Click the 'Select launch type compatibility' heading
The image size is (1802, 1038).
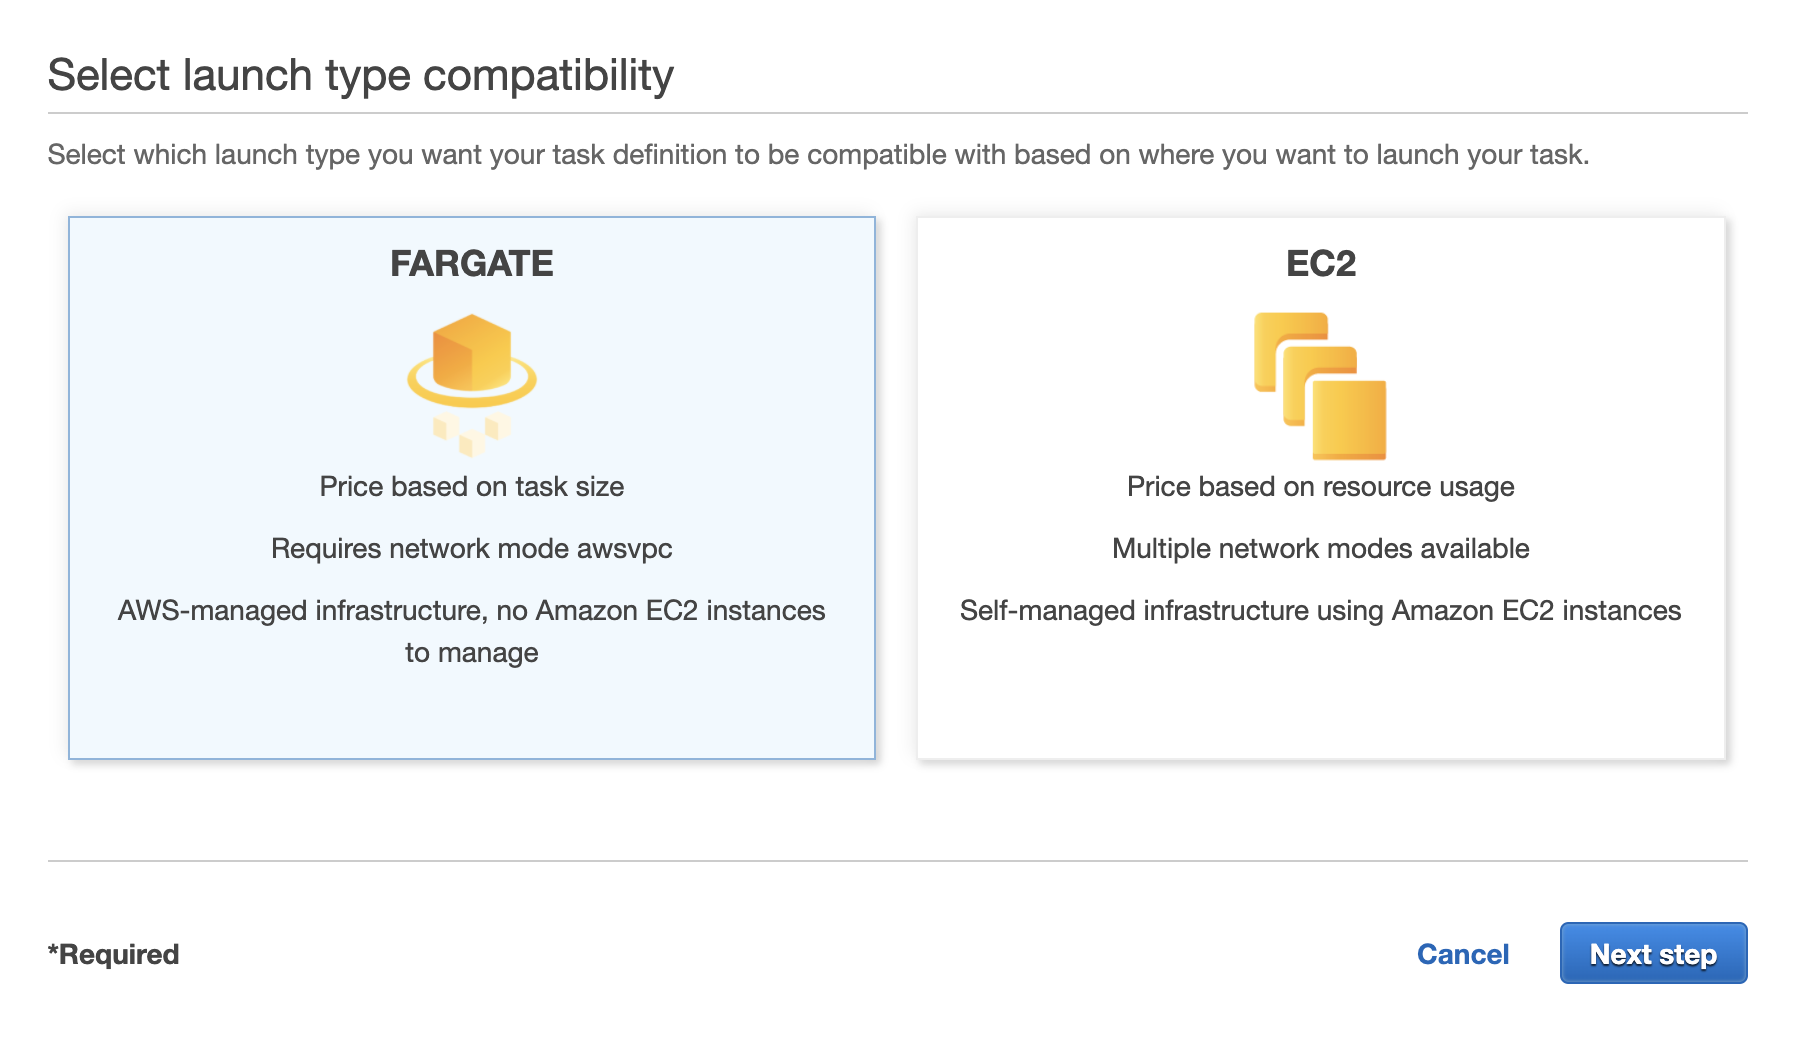pyautogui.click(x=362, y=73)
